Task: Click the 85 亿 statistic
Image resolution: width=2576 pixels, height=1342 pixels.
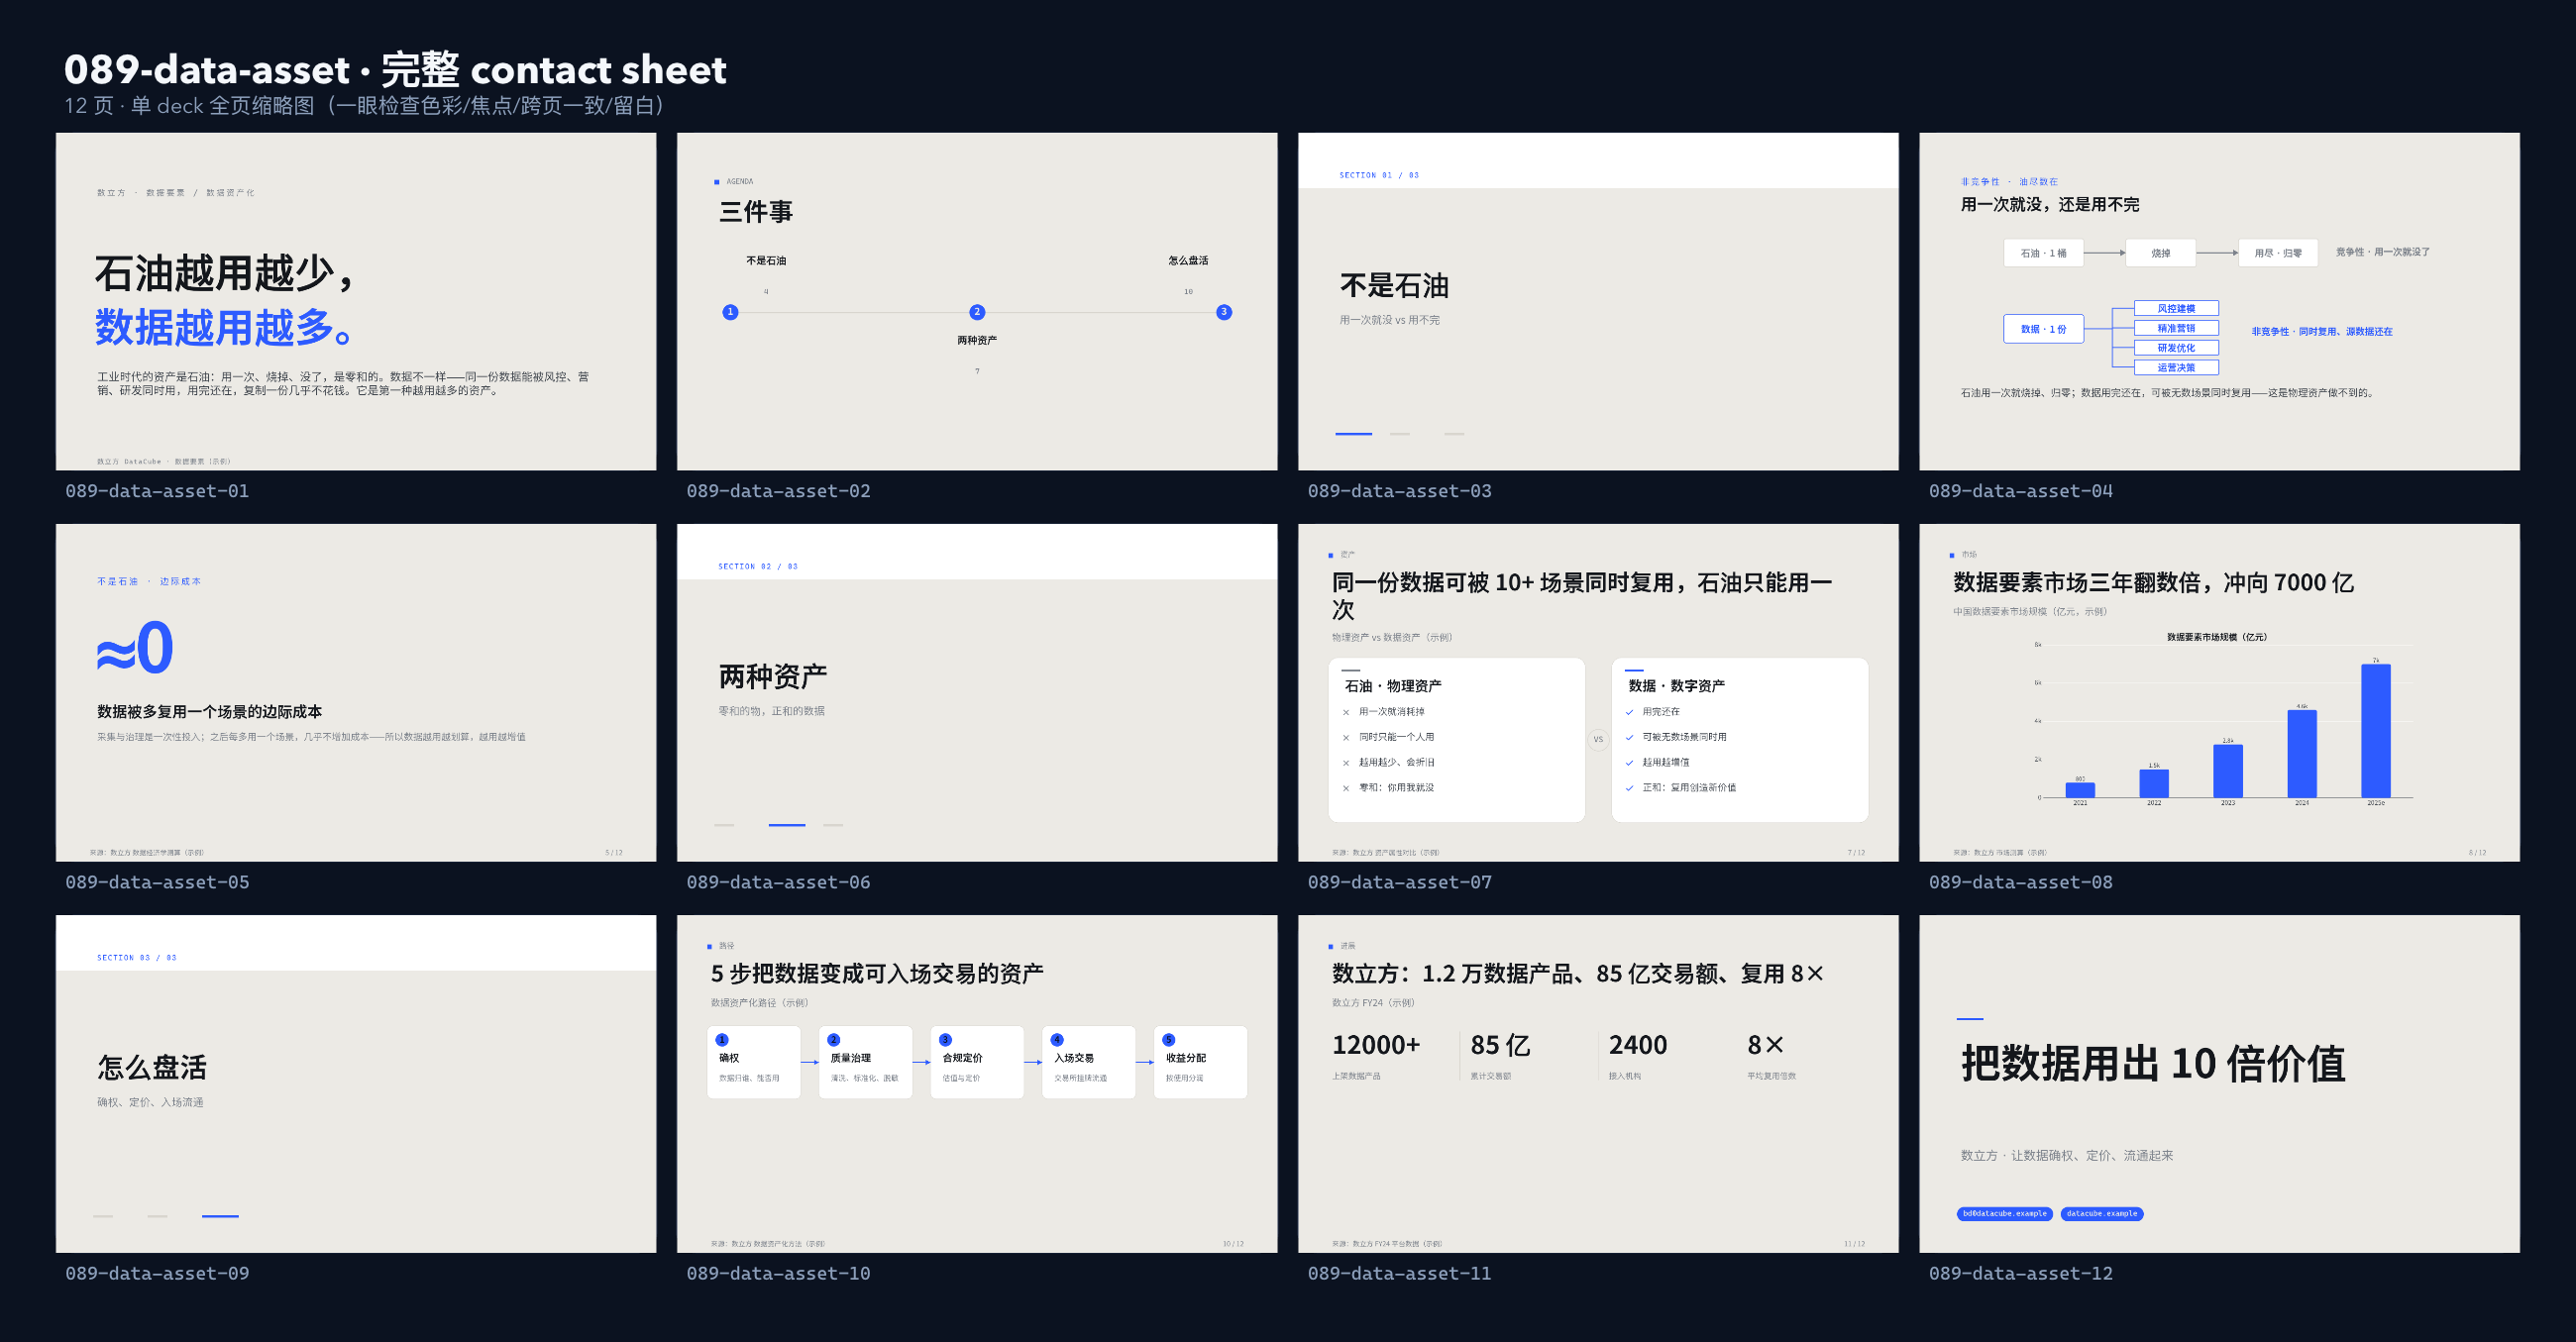Action: pyautogui.click(x=1501, y=1045)
